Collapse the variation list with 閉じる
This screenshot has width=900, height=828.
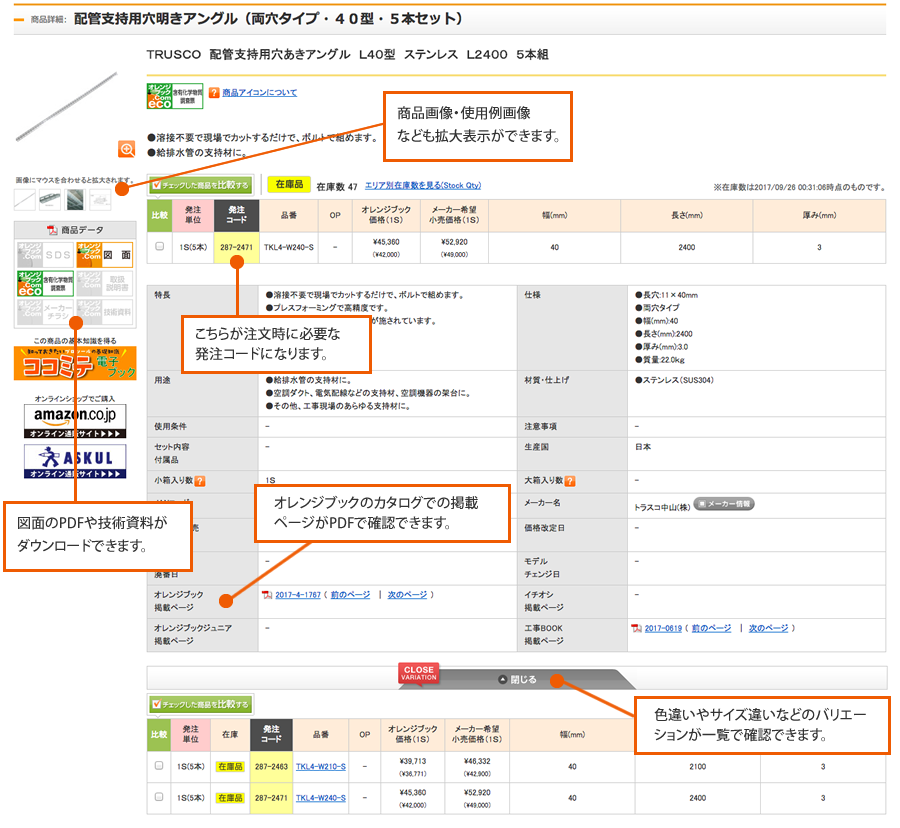coord(517,679)
